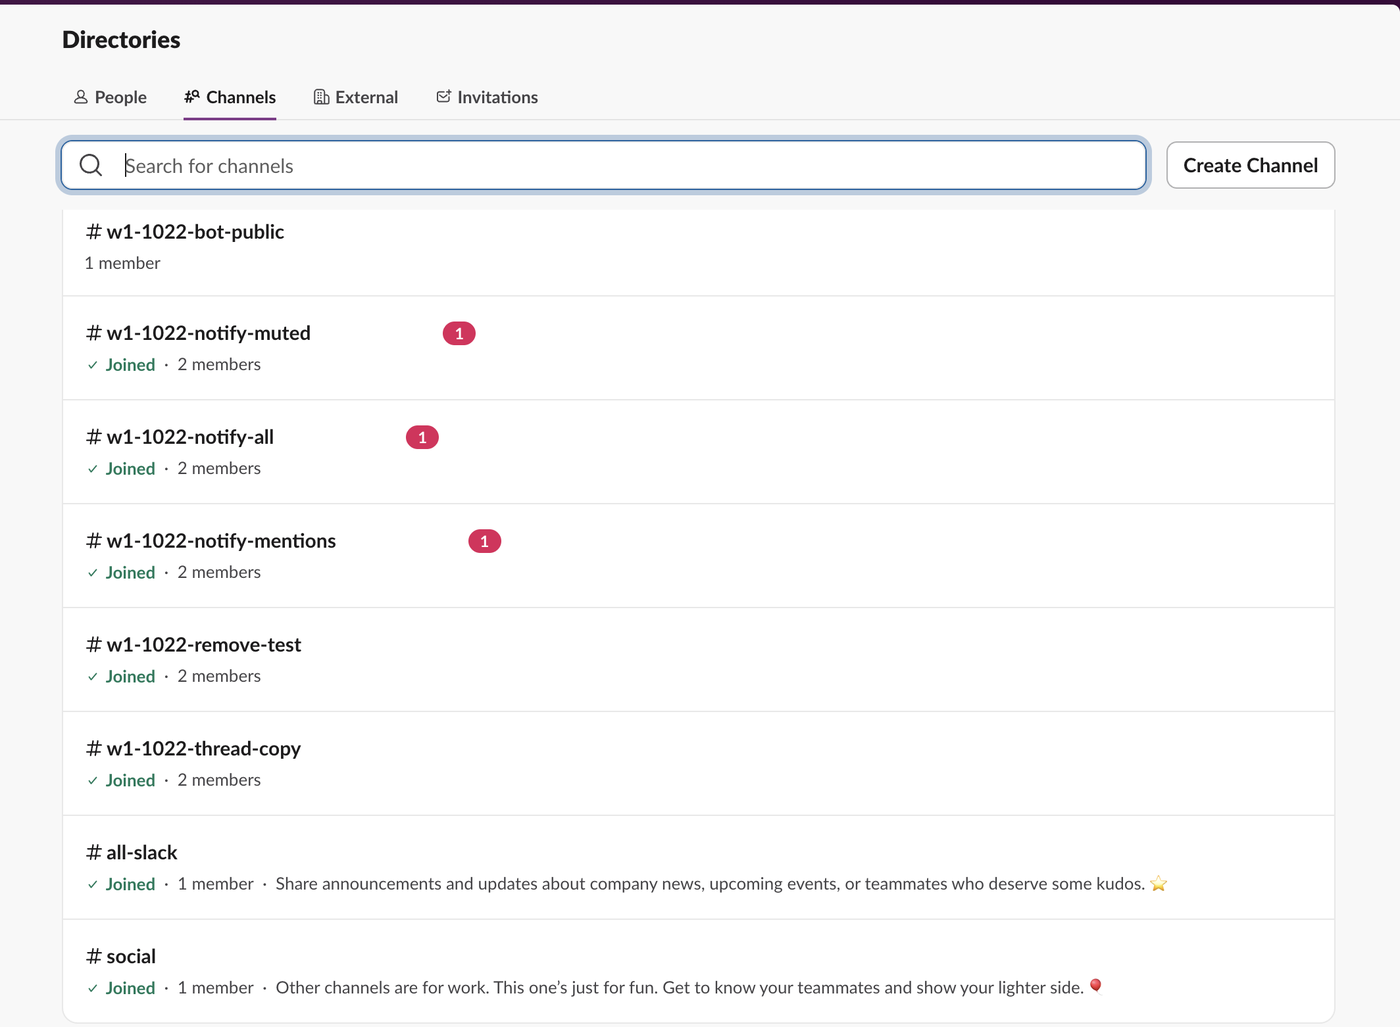Click the Channels tab hash icon

click(x=192, y=96)
